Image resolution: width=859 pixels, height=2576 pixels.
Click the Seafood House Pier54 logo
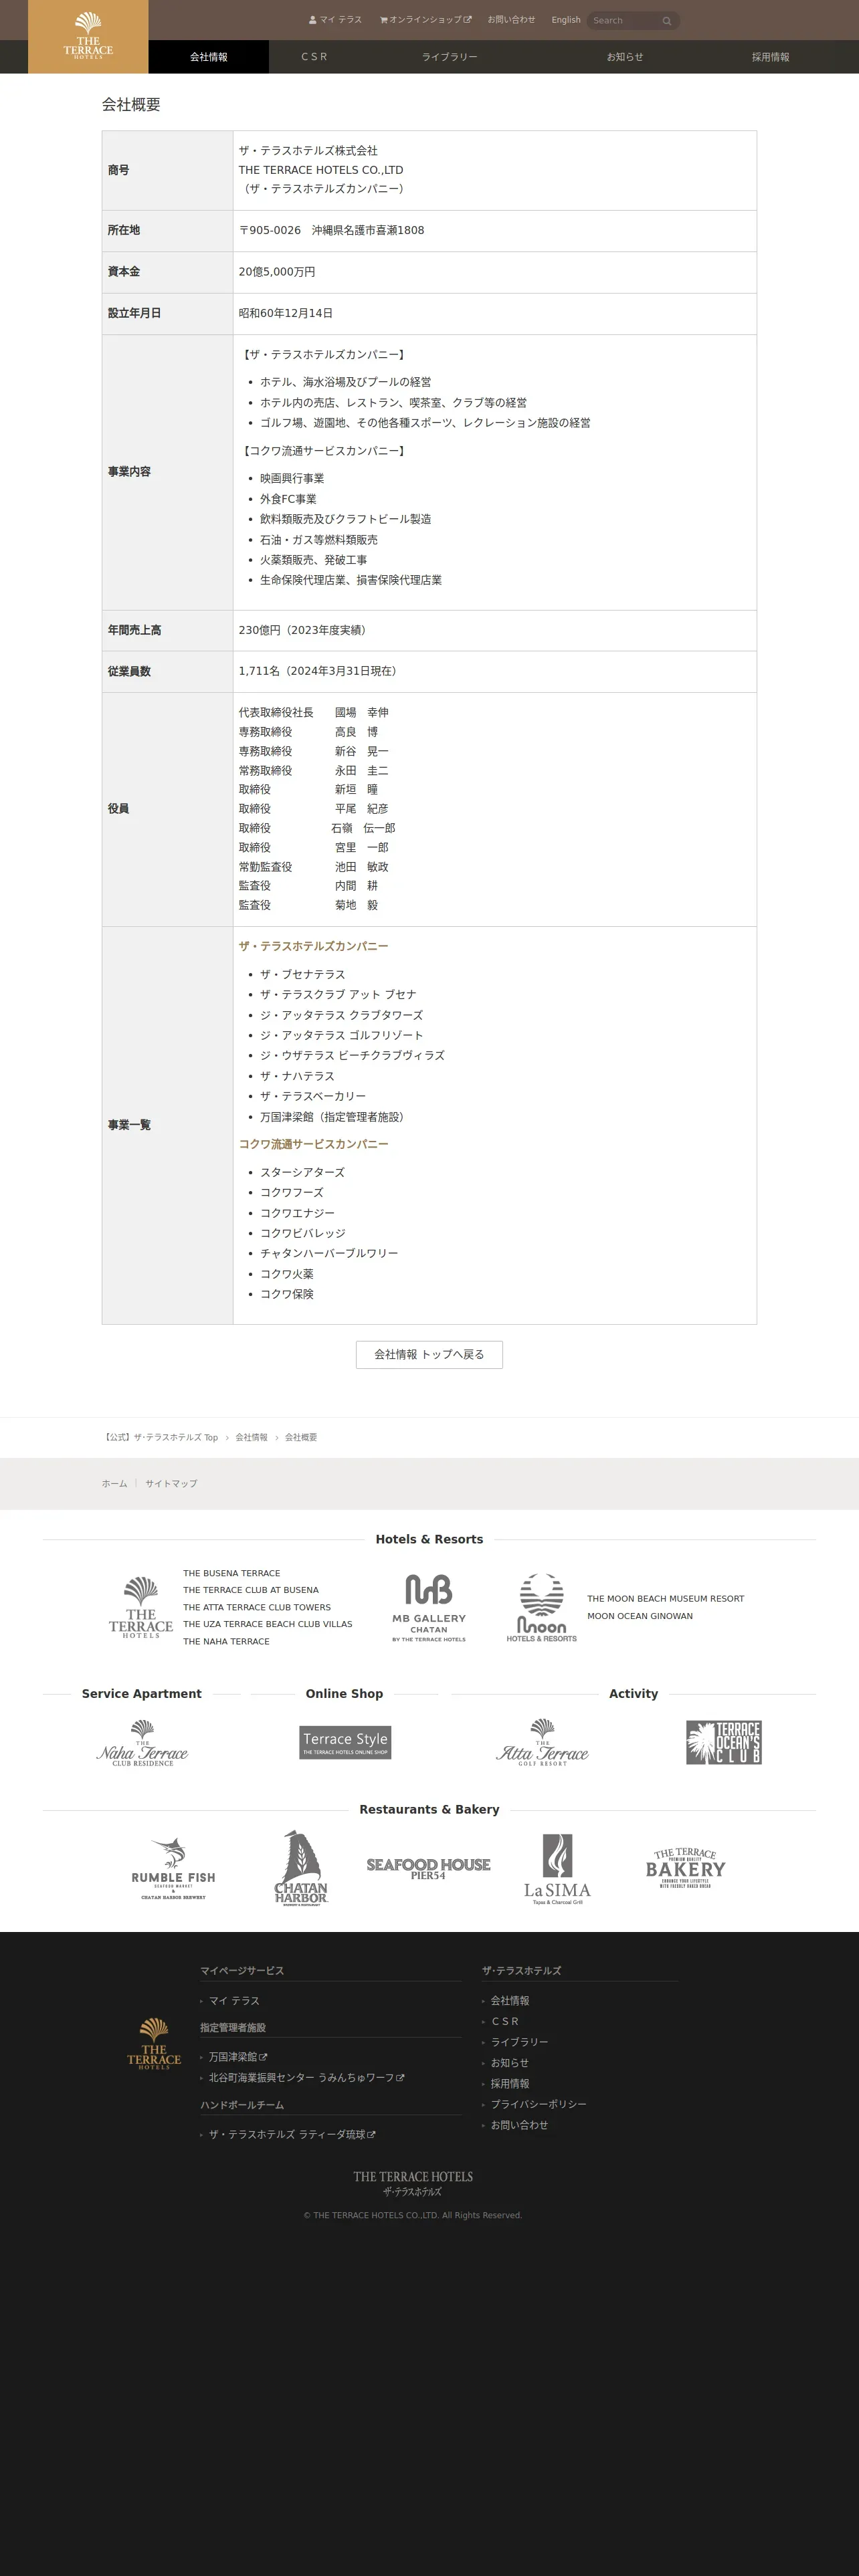click(x=428, y=1868)
